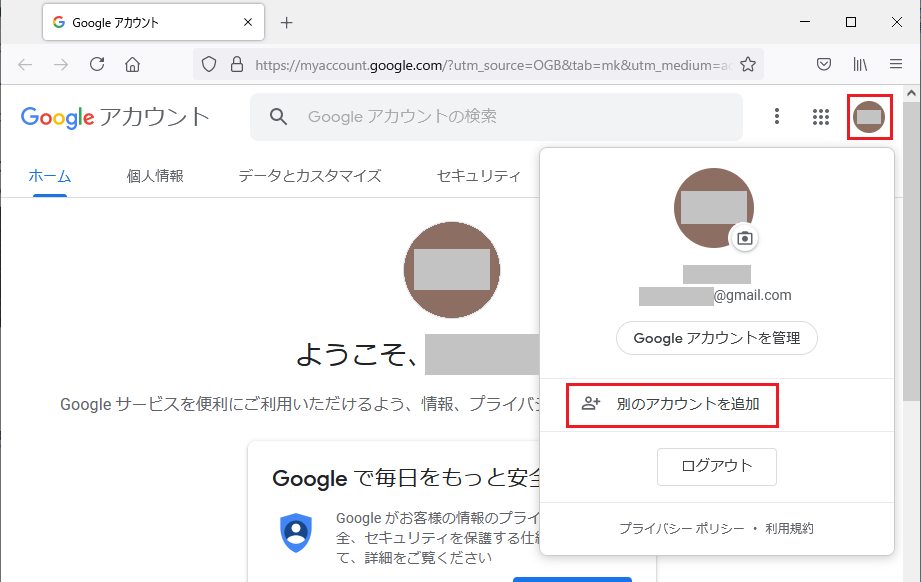Click the Google apps grid icon
Screen dimensions: 921x582
821,117
